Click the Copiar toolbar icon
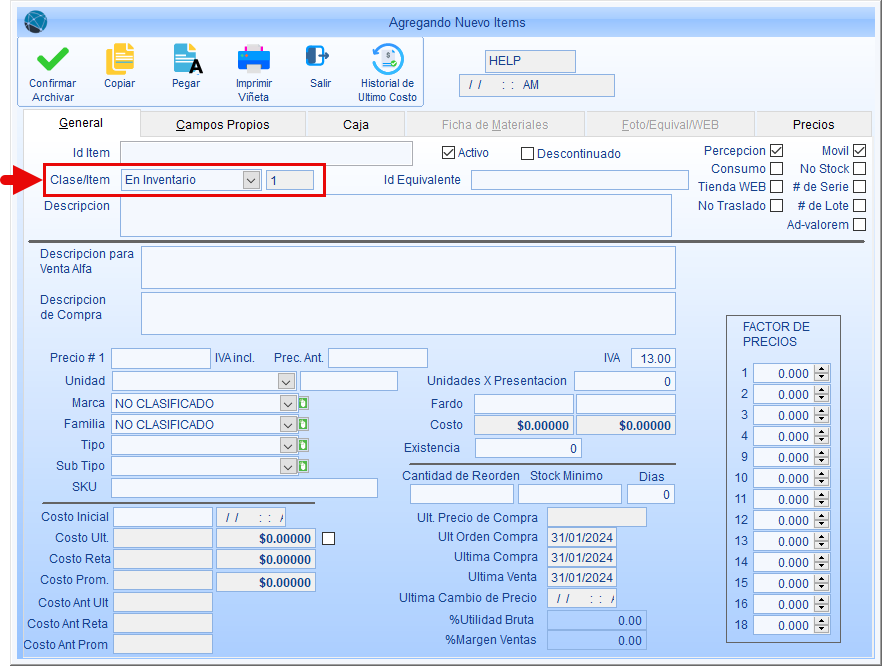Viewport: 882px width, 666px height. click(120, 59)
